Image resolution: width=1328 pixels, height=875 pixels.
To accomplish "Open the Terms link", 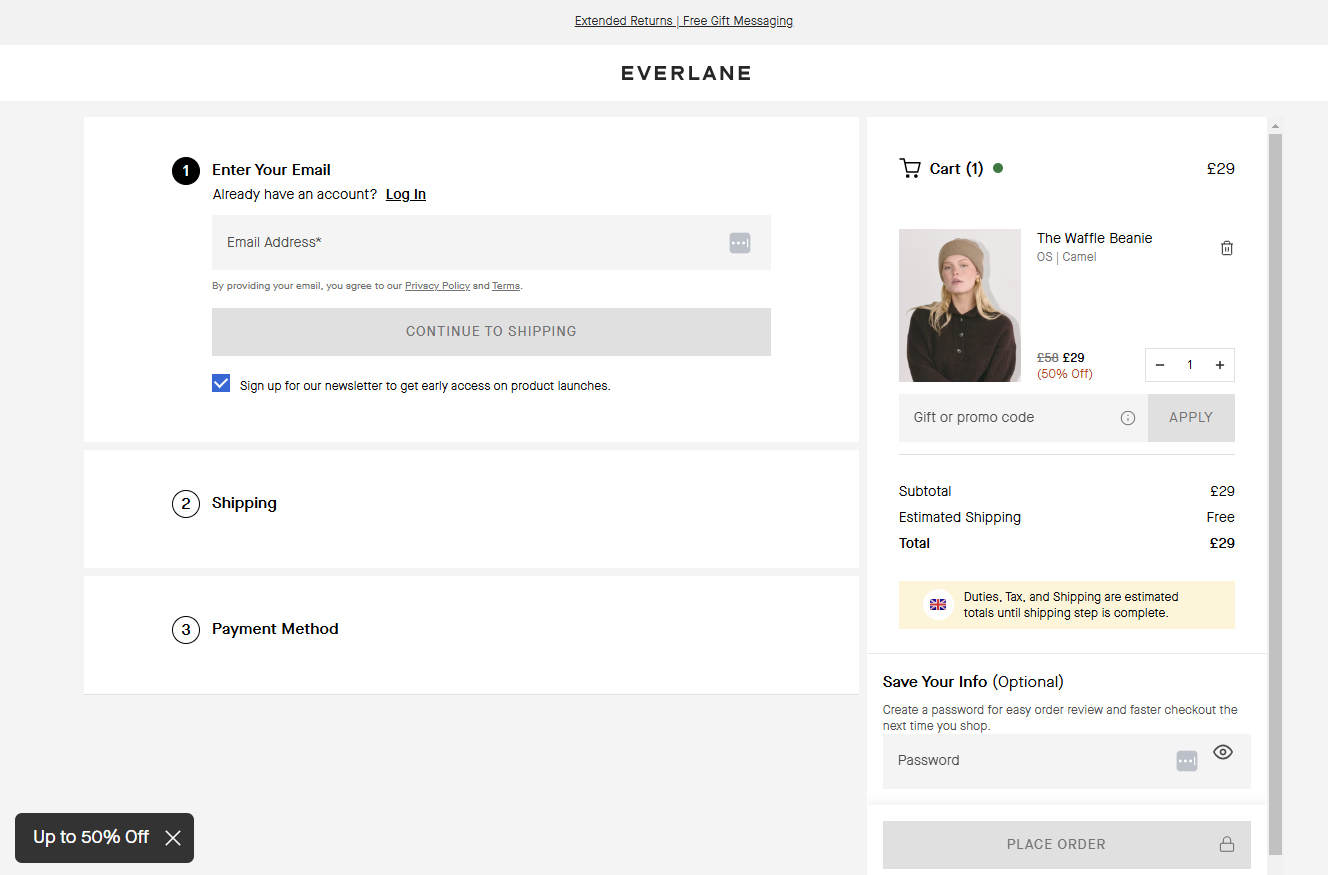I will coord(506,286).
